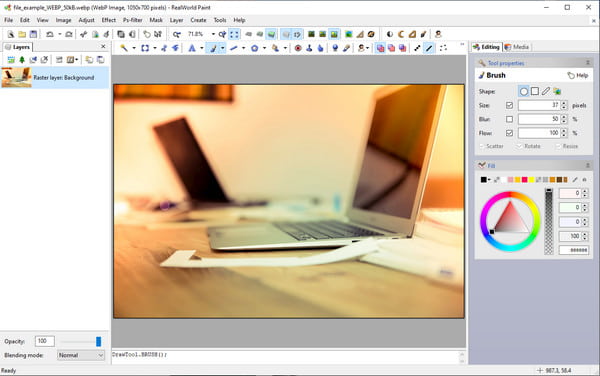Screen dimensions: 600x376
Task: Open the Blending mode Normal dropdown
Action: click(x=81, y=355)
